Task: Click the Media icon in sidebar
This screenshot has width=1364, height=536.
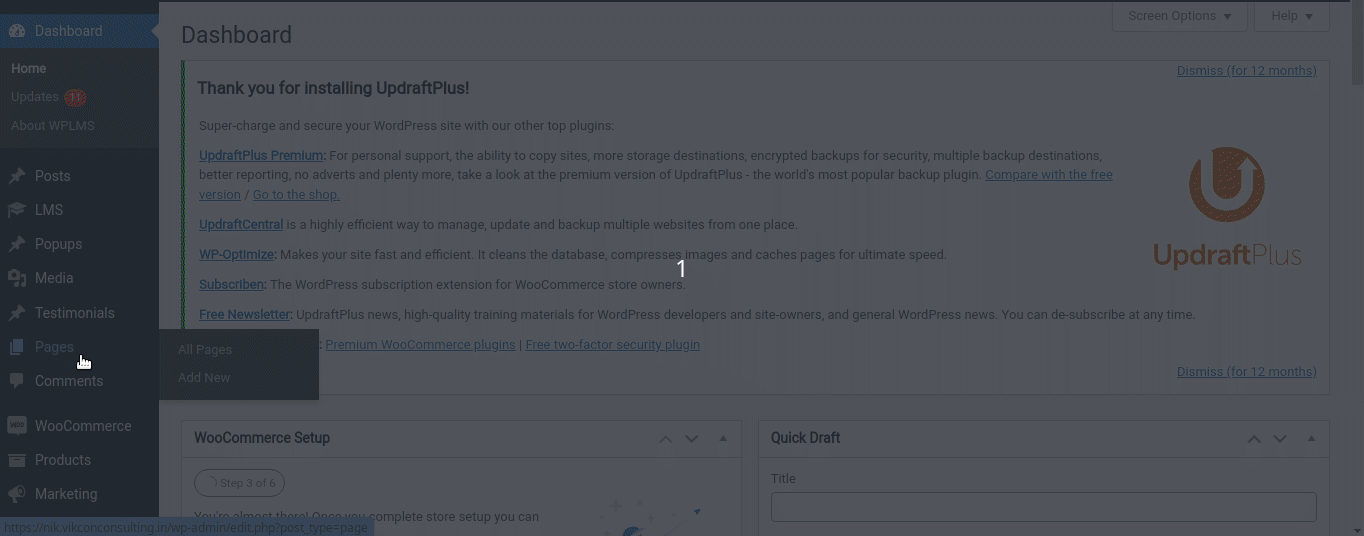Action: (17, 278)
